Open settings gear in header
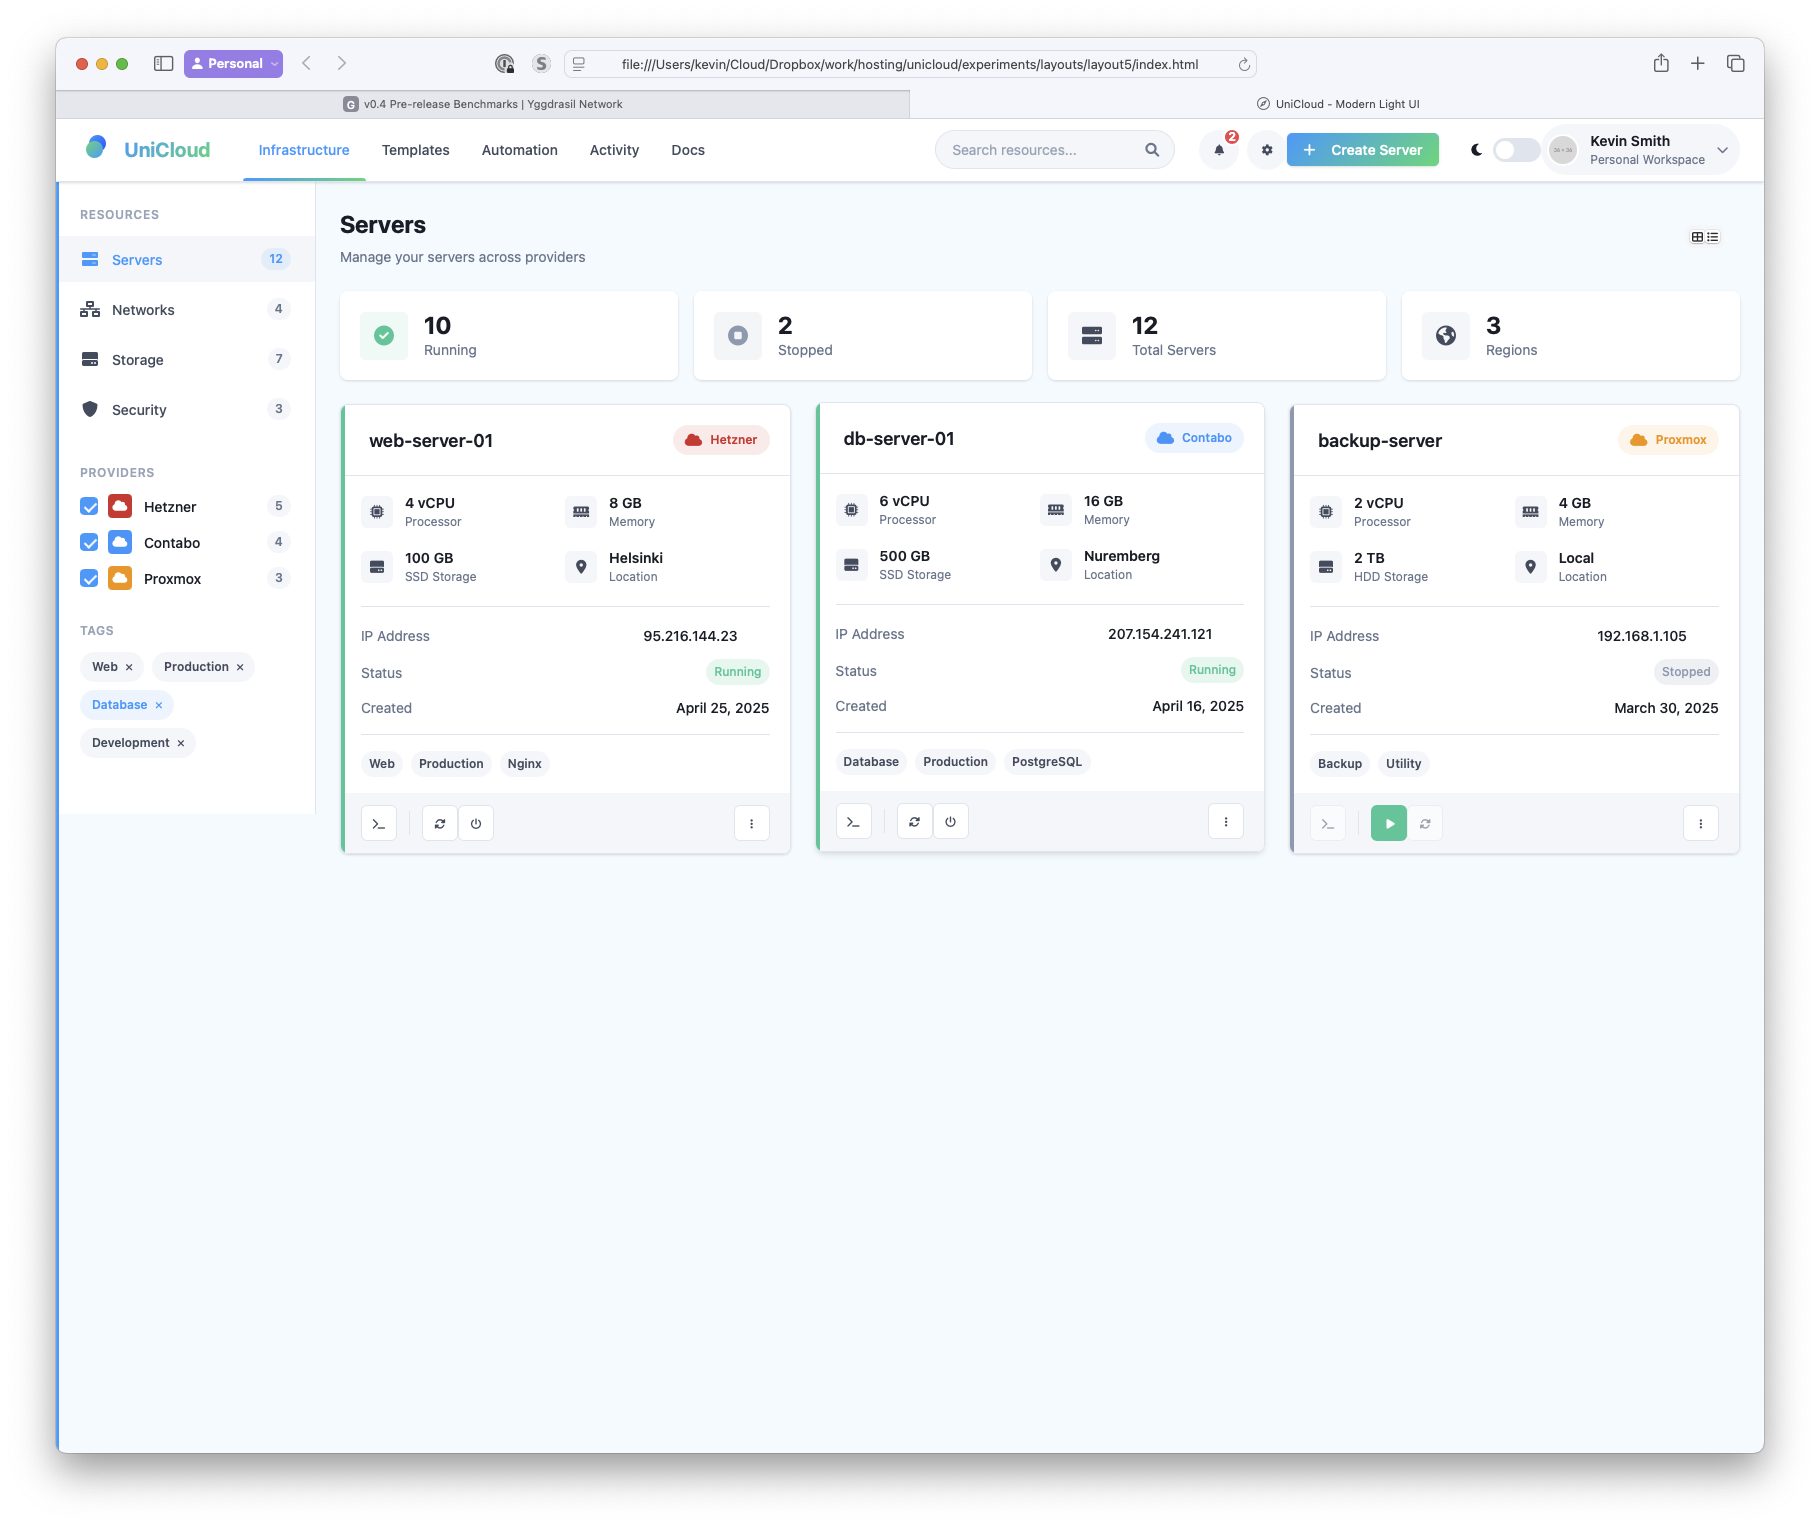This screenshot has width=1820, height=1527. tap(1267, 150)
